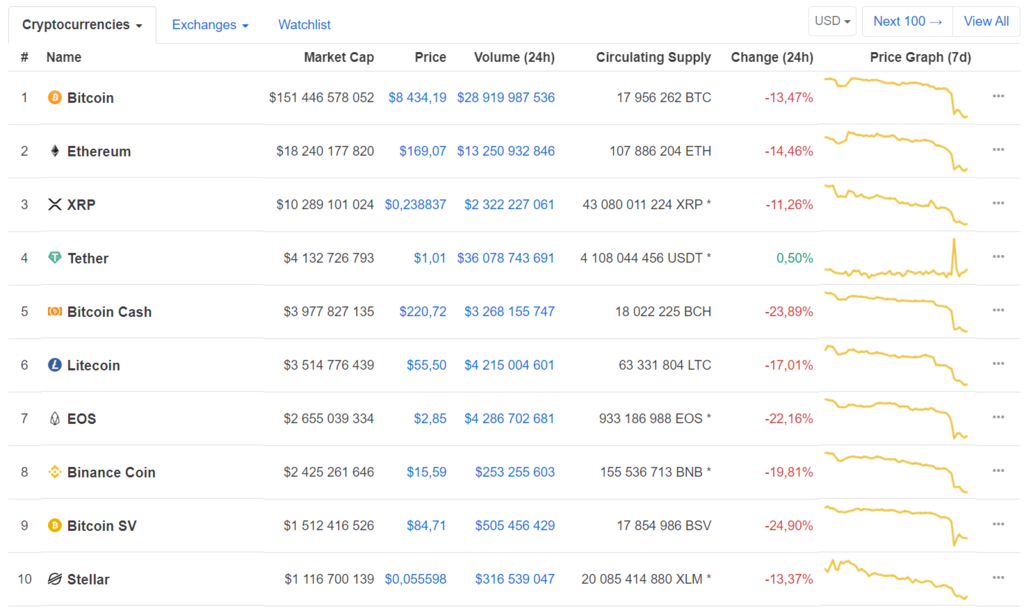Screen dimensions: 1024x608
Task: Open Tether 7-day price graph
Action: [x=895, y=258]
